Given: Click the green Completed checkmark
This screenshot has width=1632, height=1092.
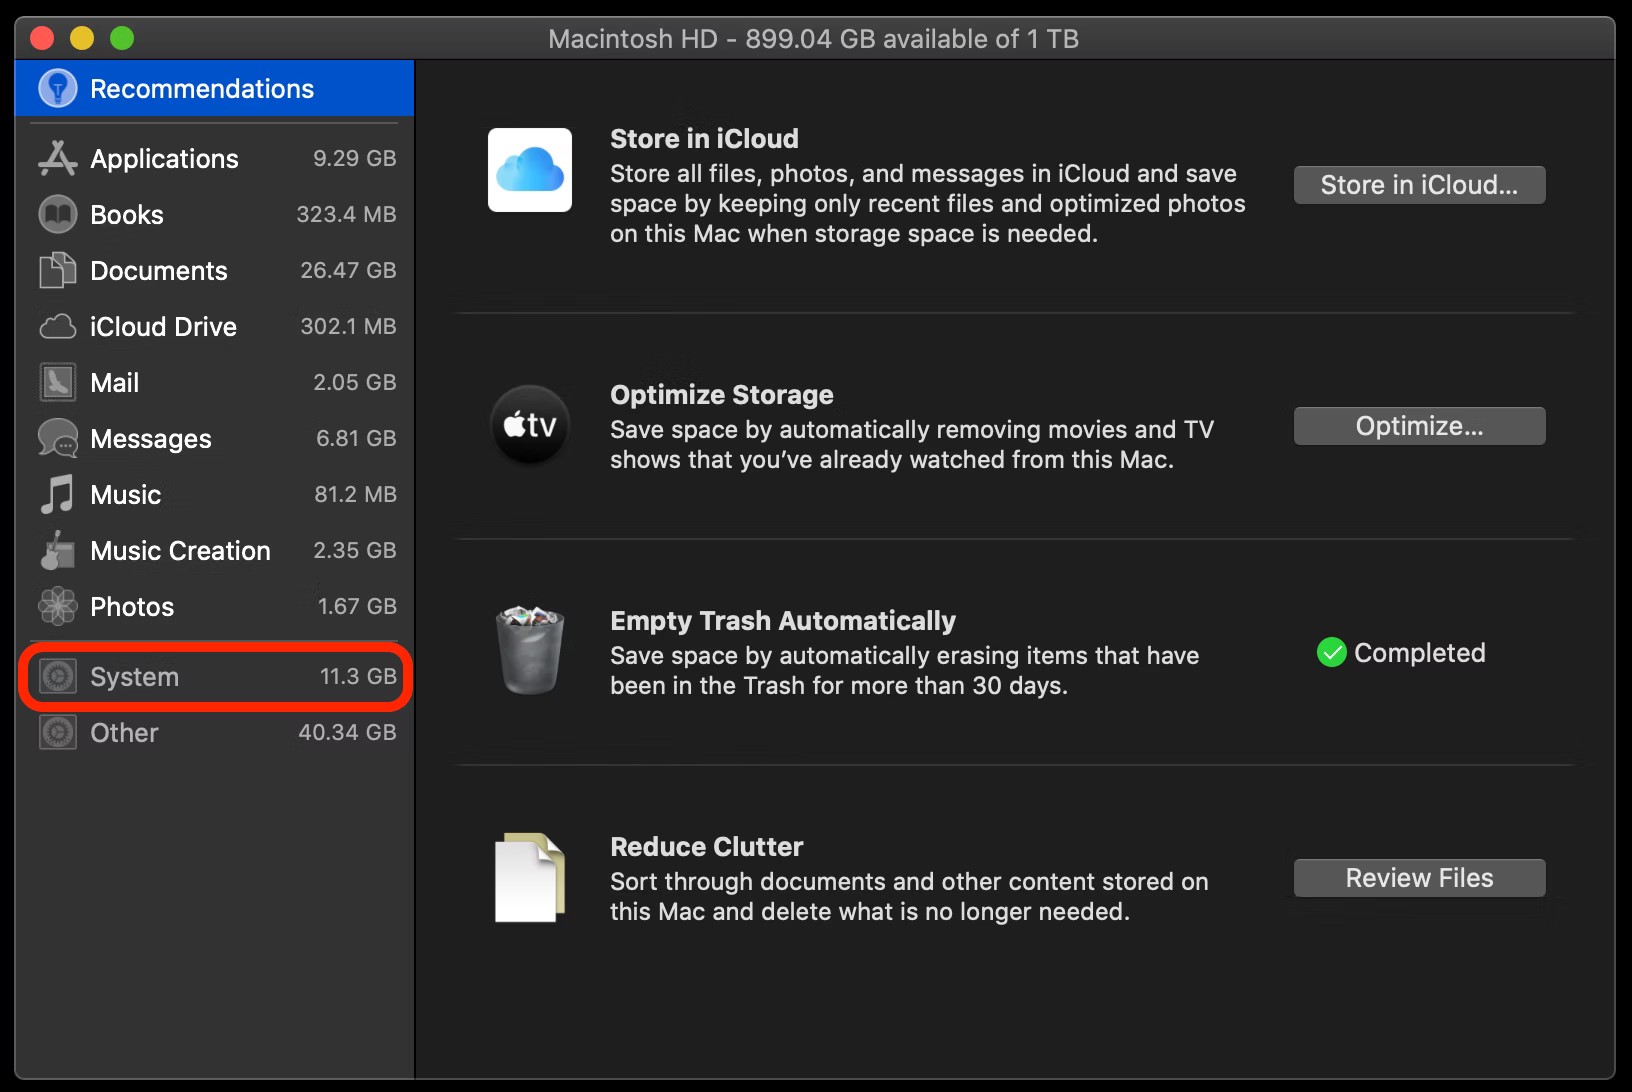Looking at the screenshot, I should pyautogui.click(x=1331, y=653).
